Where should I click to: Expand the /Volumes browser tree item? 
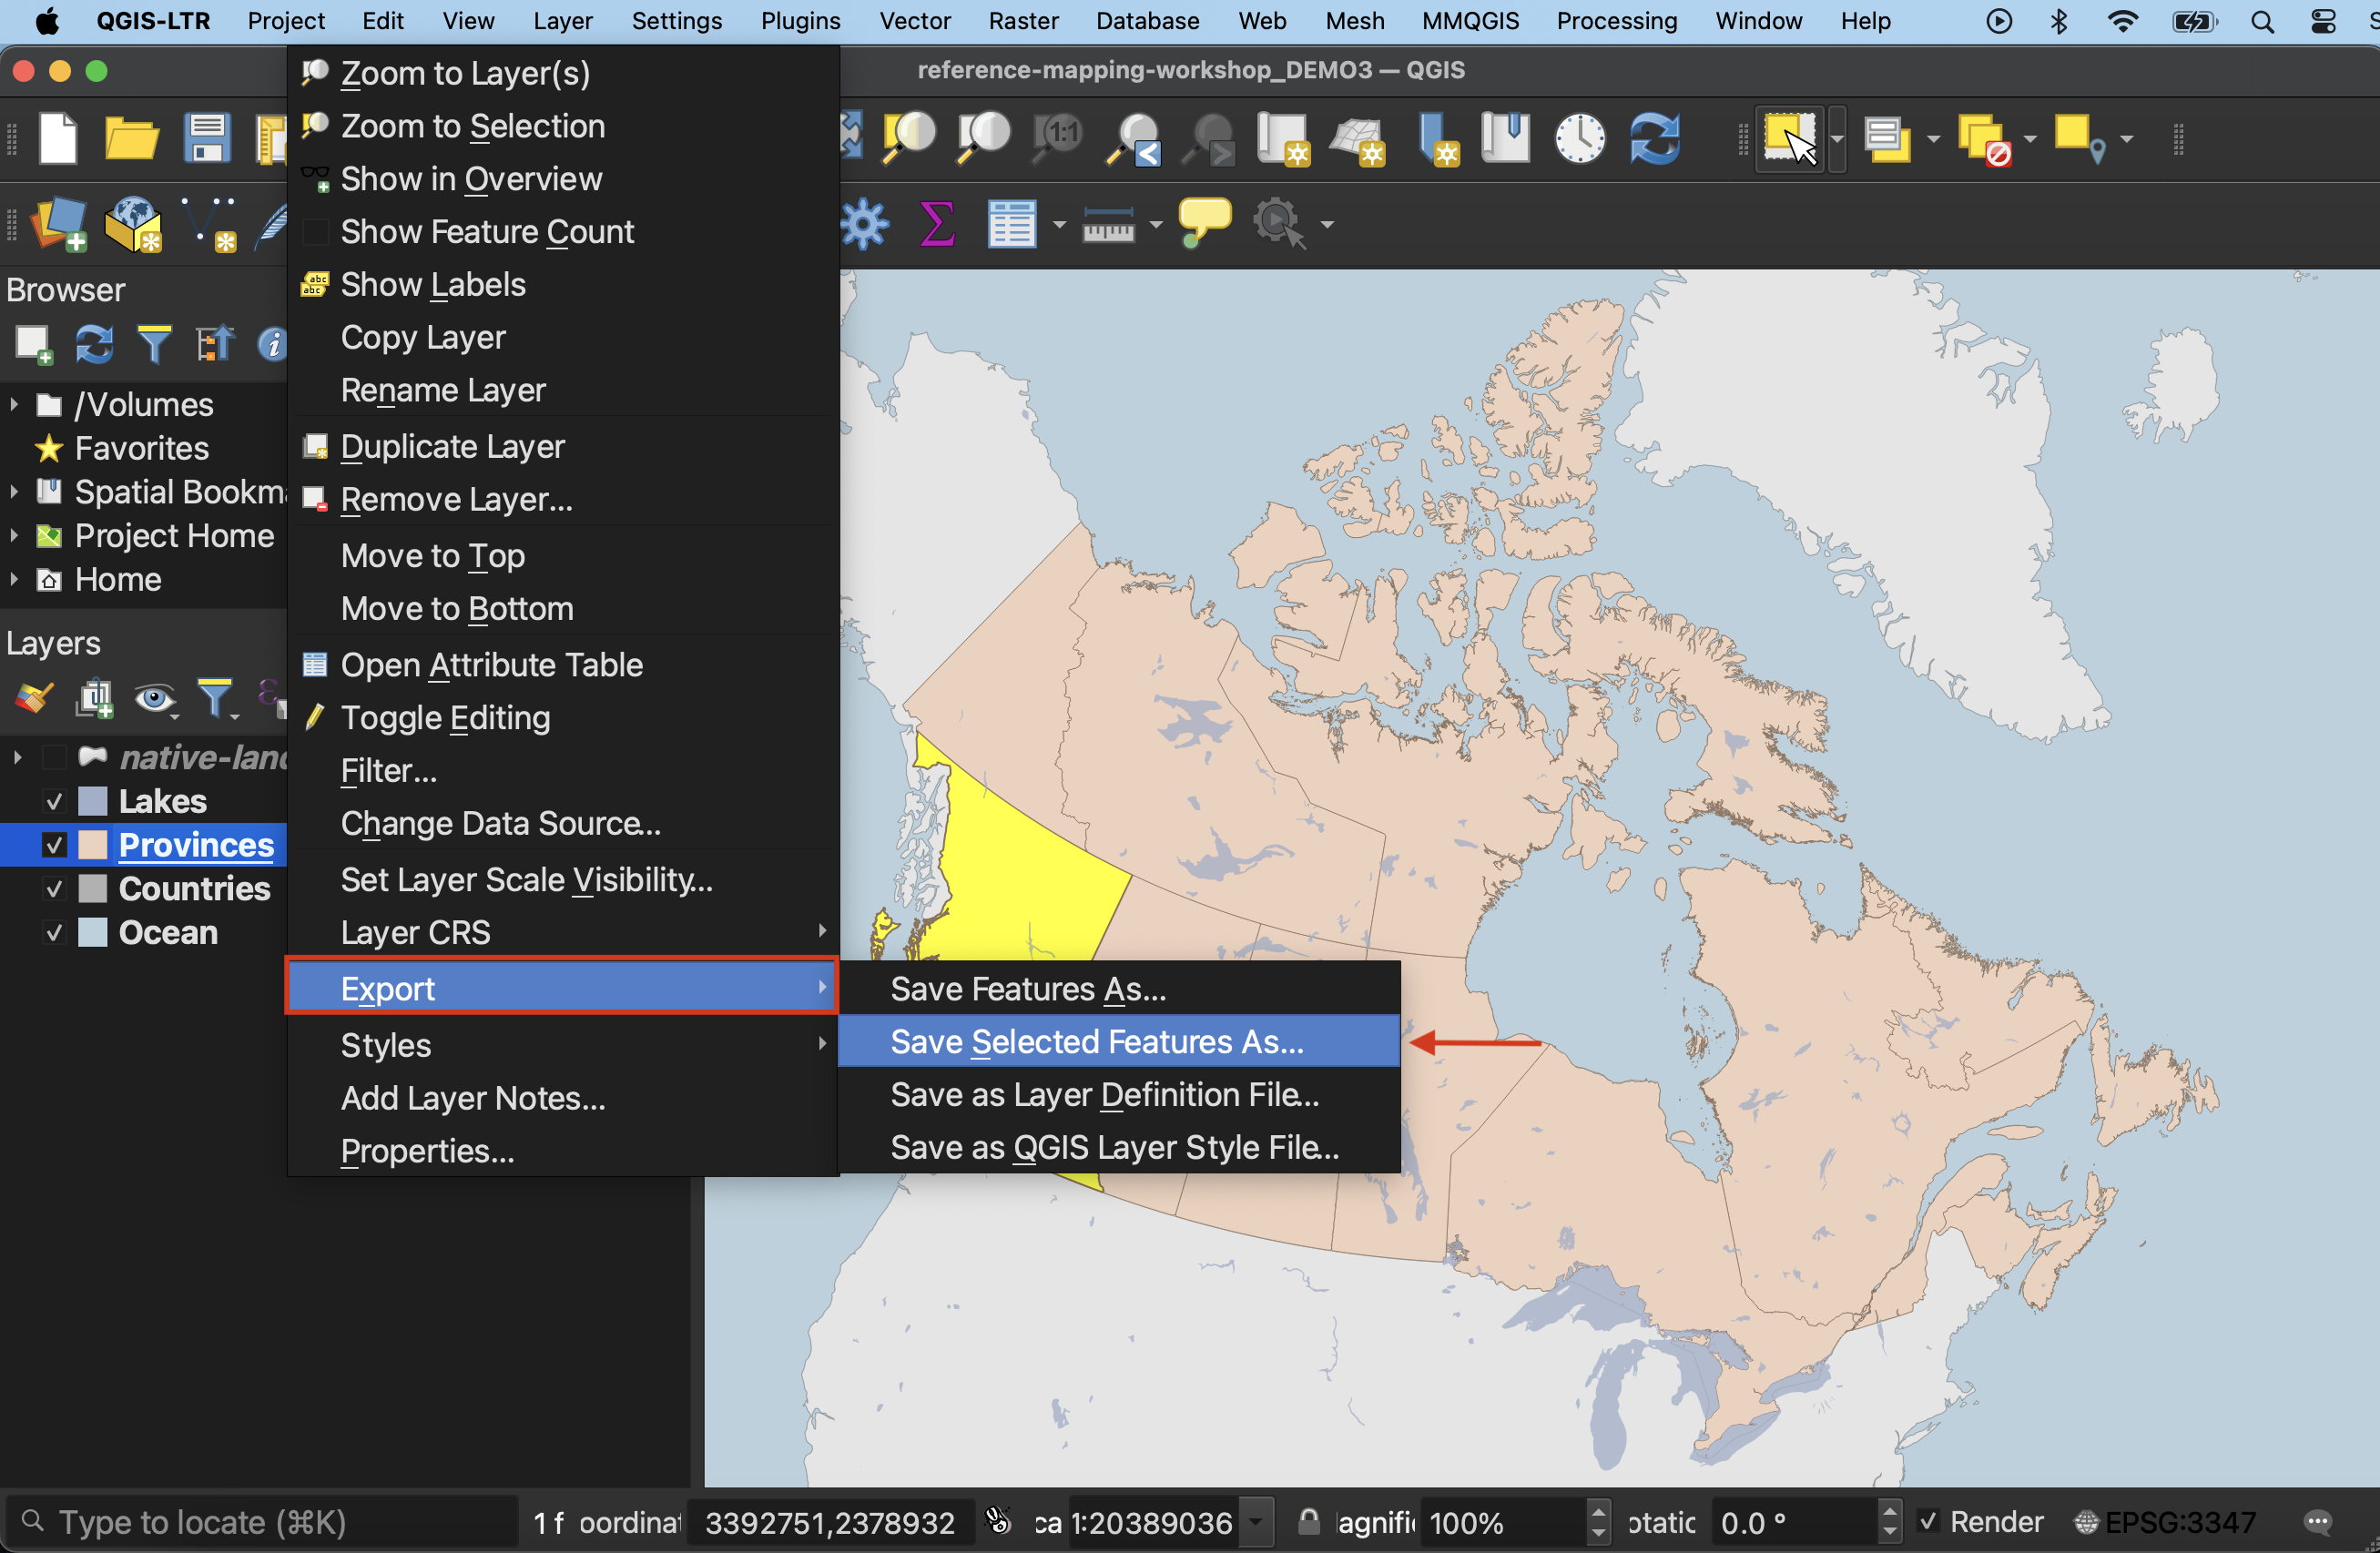pyautogui.click(x=14, y=404)
